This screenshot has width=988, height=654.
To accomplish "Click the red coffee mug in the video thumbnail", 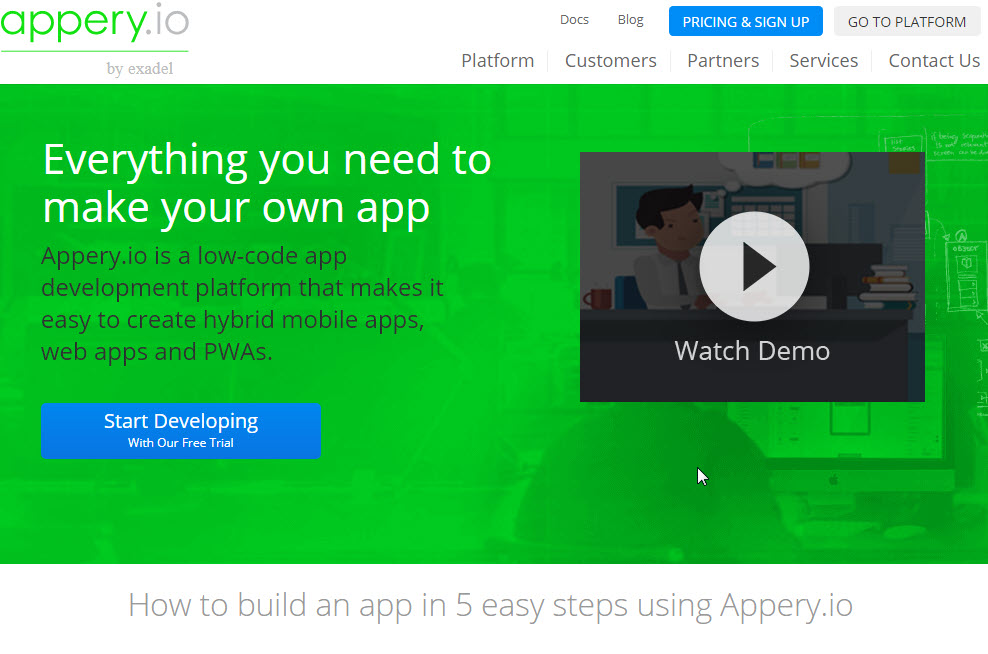I will [598, 299].
